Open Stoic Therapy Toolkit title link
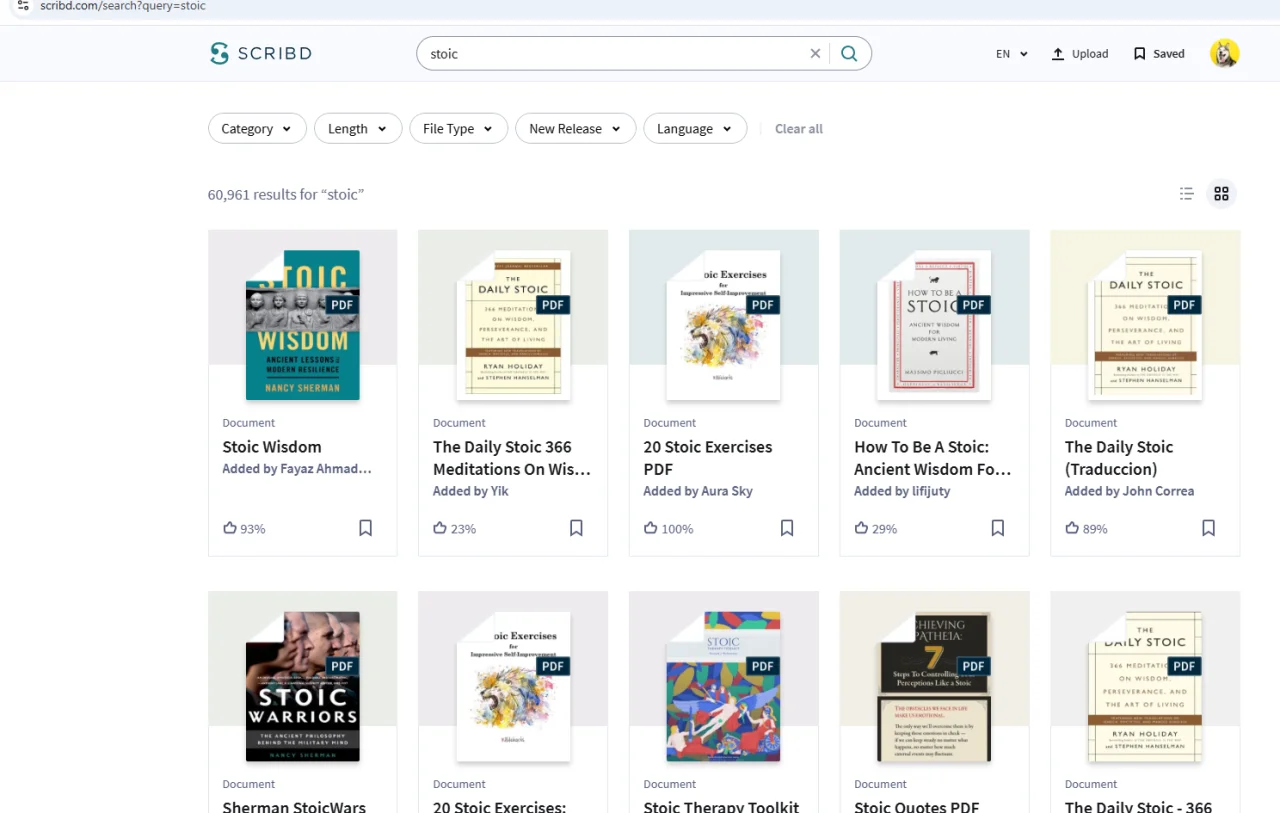This screenshot has height=813, width=1280. 722,806
